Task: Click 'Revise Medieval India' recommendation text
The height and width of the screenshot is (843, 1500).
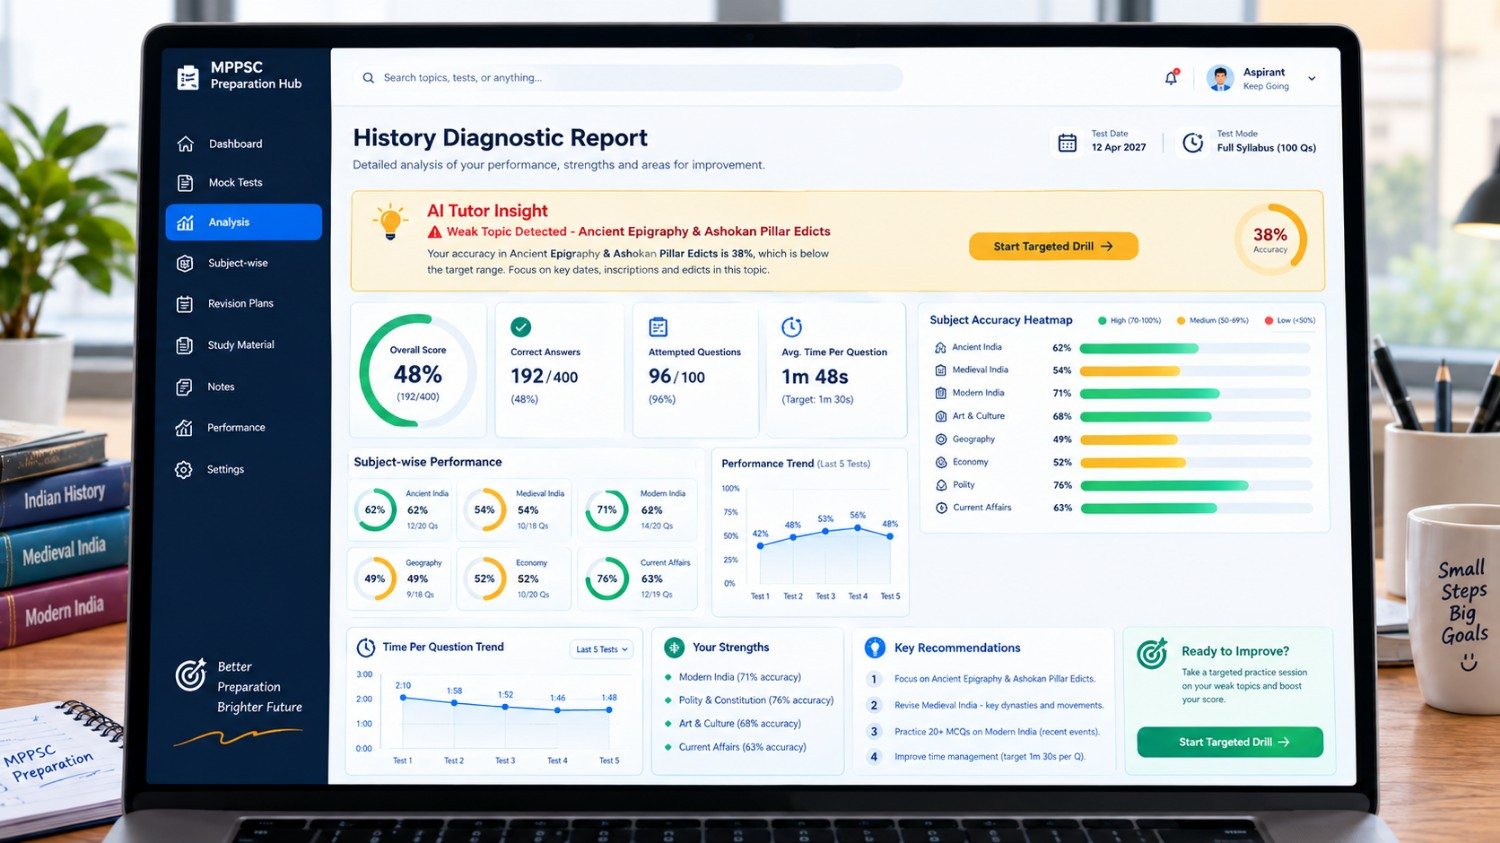Action: pos(999,706)
